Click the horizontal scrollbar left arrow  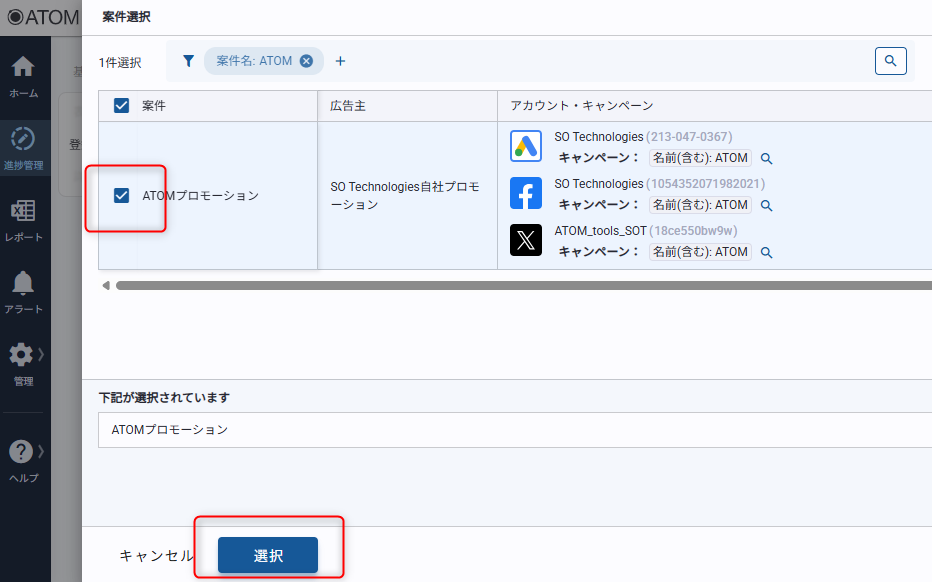coord(107,285)
